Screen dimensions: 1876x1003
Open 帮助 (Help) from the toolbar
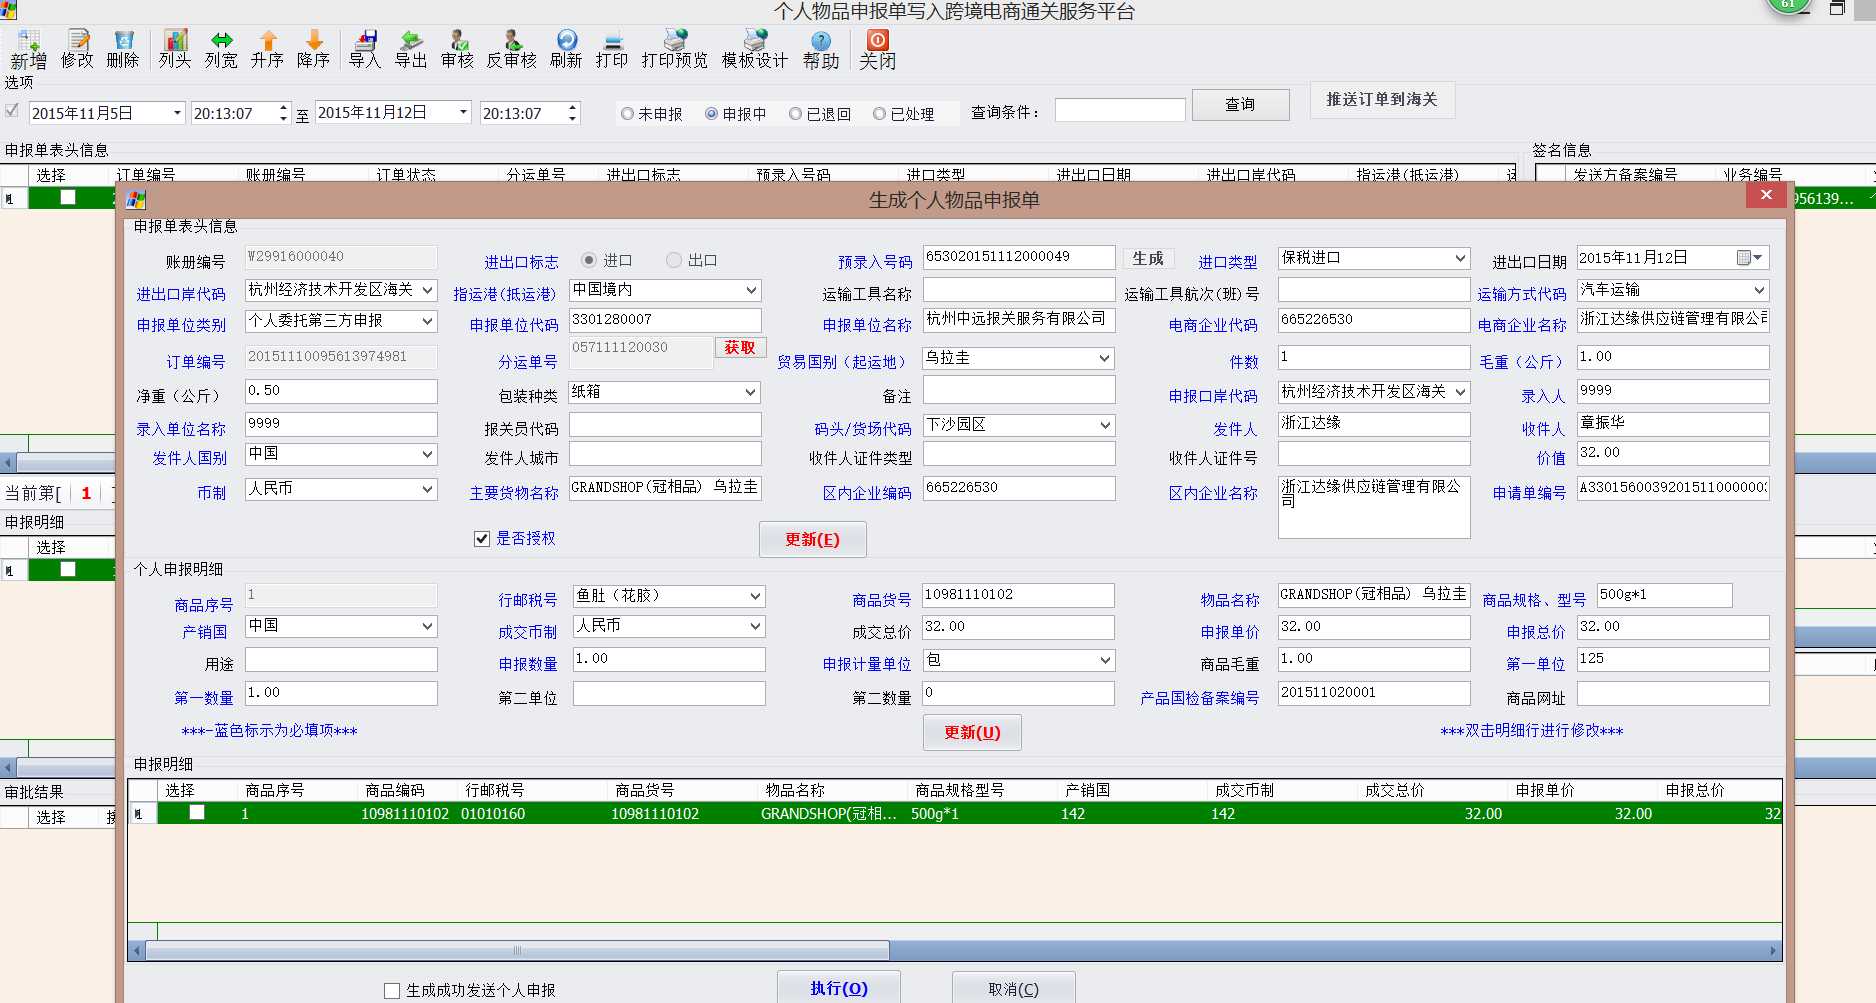point(821,49)
